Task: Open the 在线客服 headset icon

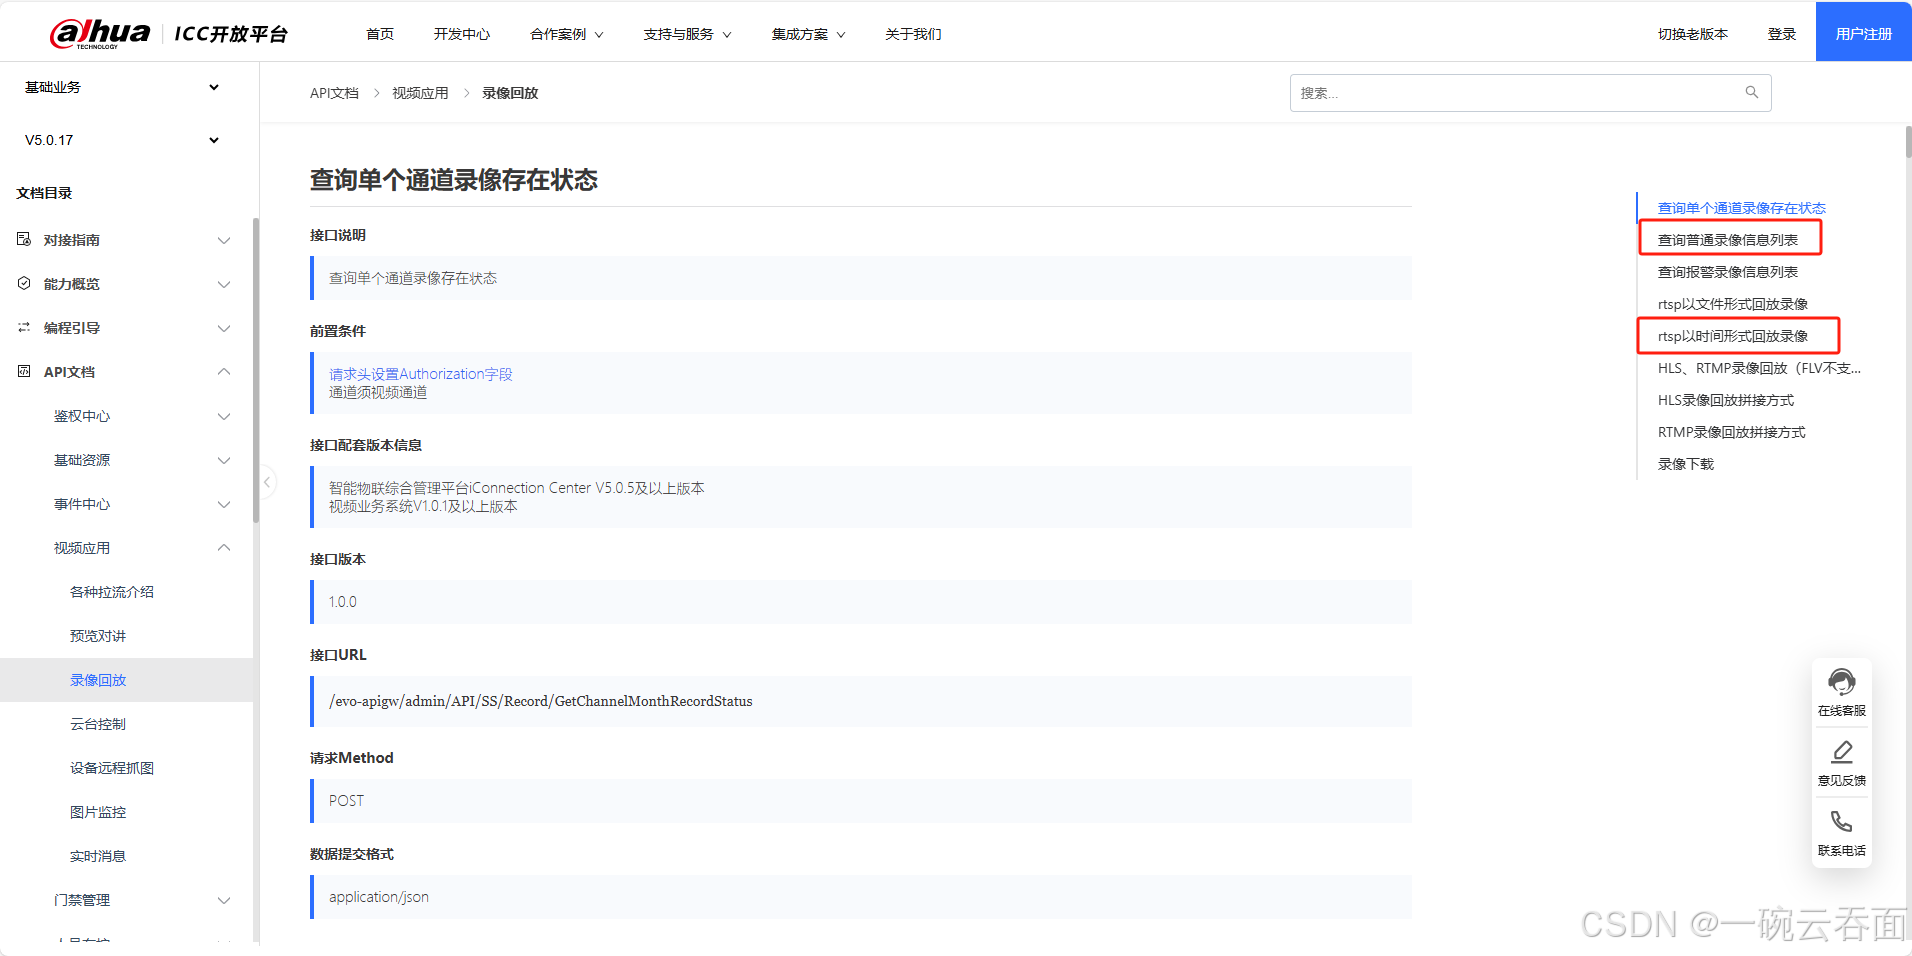Action: click(1841, 681)
